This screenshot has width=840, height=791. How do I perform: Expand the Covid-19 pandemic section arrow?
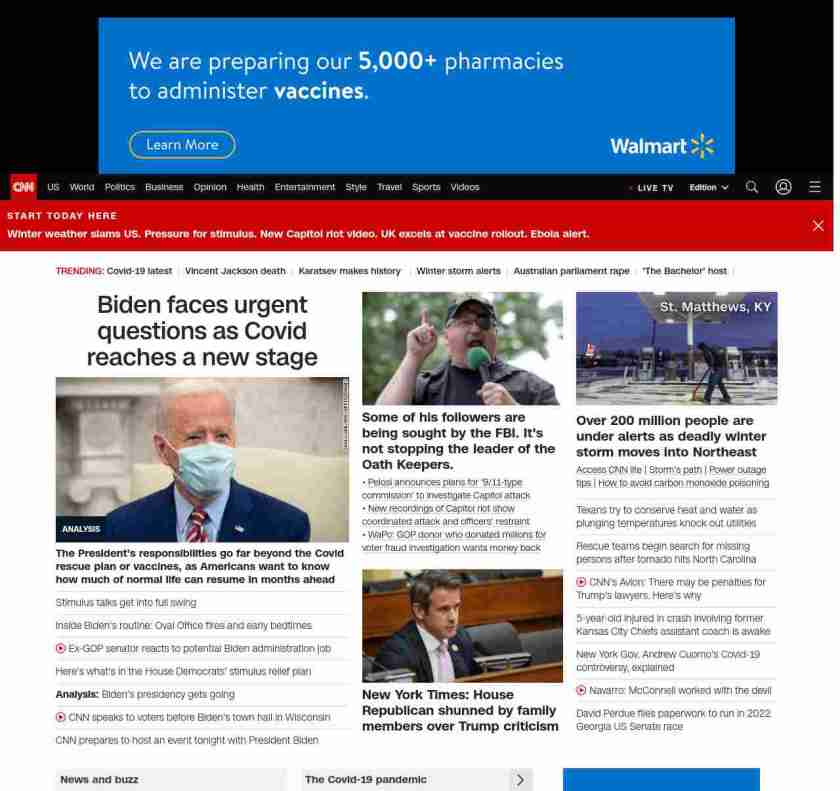(x=519, y=780)
